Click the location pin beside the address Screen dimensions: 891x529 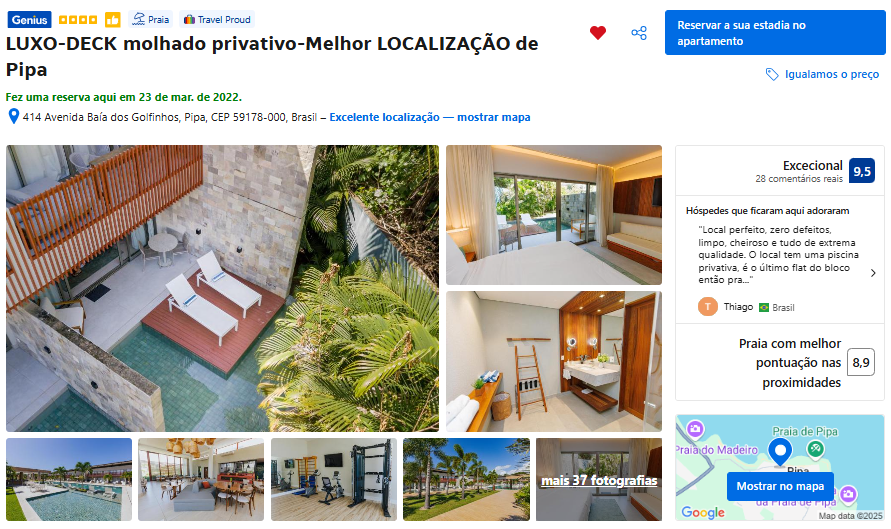coord(14,116)
